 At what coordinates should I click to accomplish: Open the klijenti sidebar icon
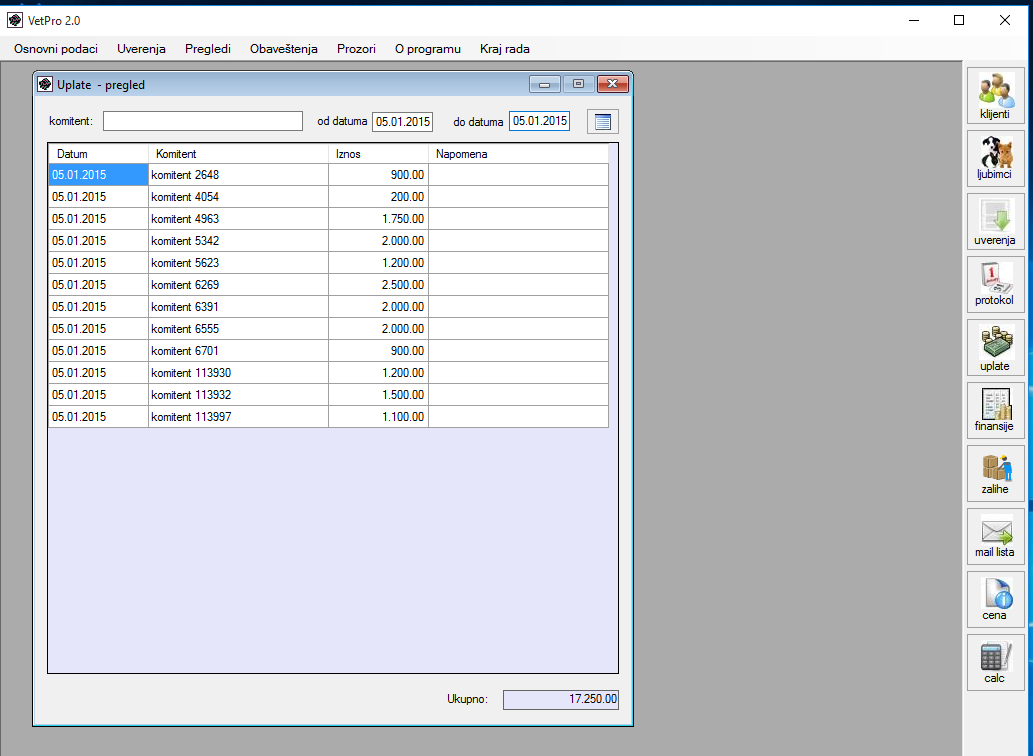995,97
